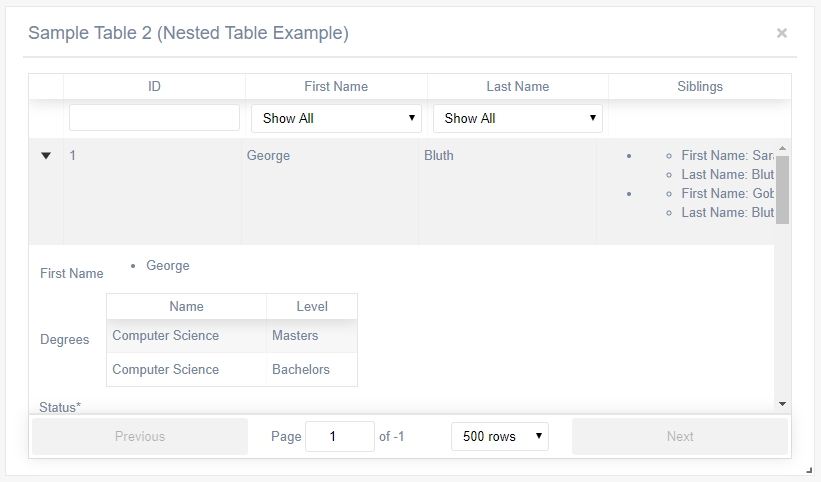Click the nested Name column header

186,306
